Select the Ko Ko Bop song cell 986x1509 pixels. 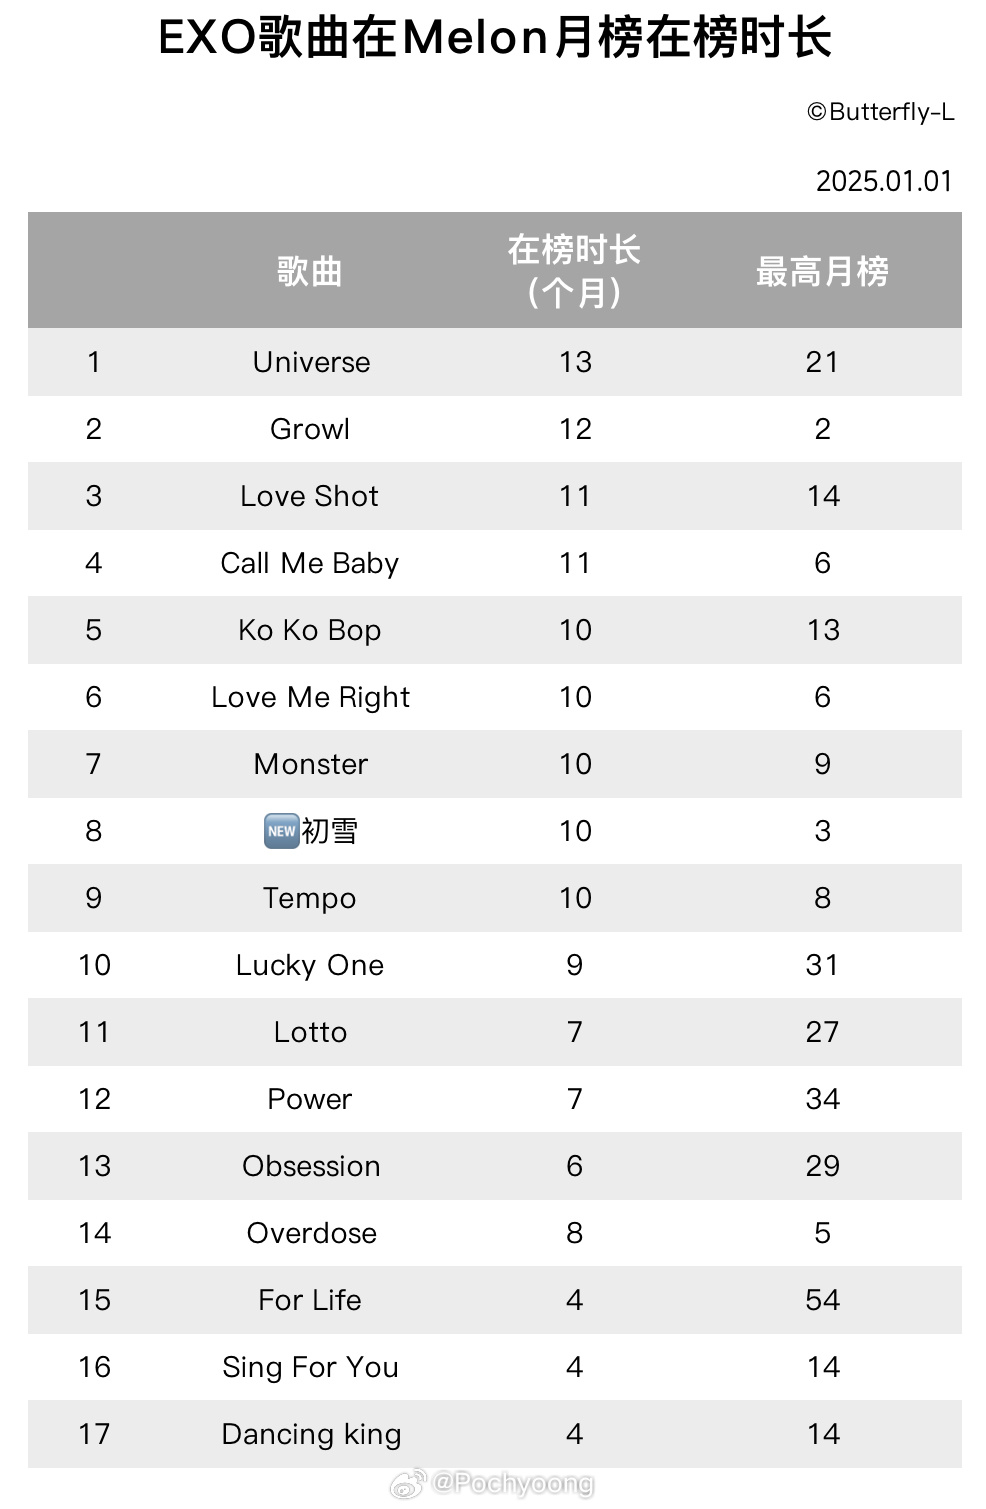click(310, 630)
